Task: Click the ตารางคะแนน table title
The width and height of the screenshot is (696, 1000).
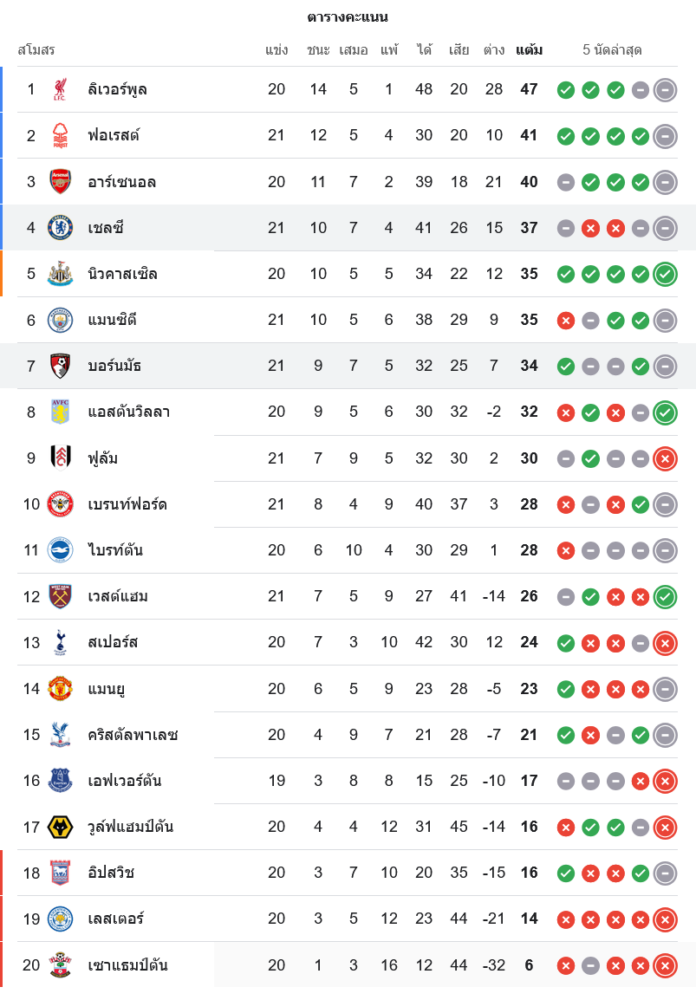Action: pos(347,17)
